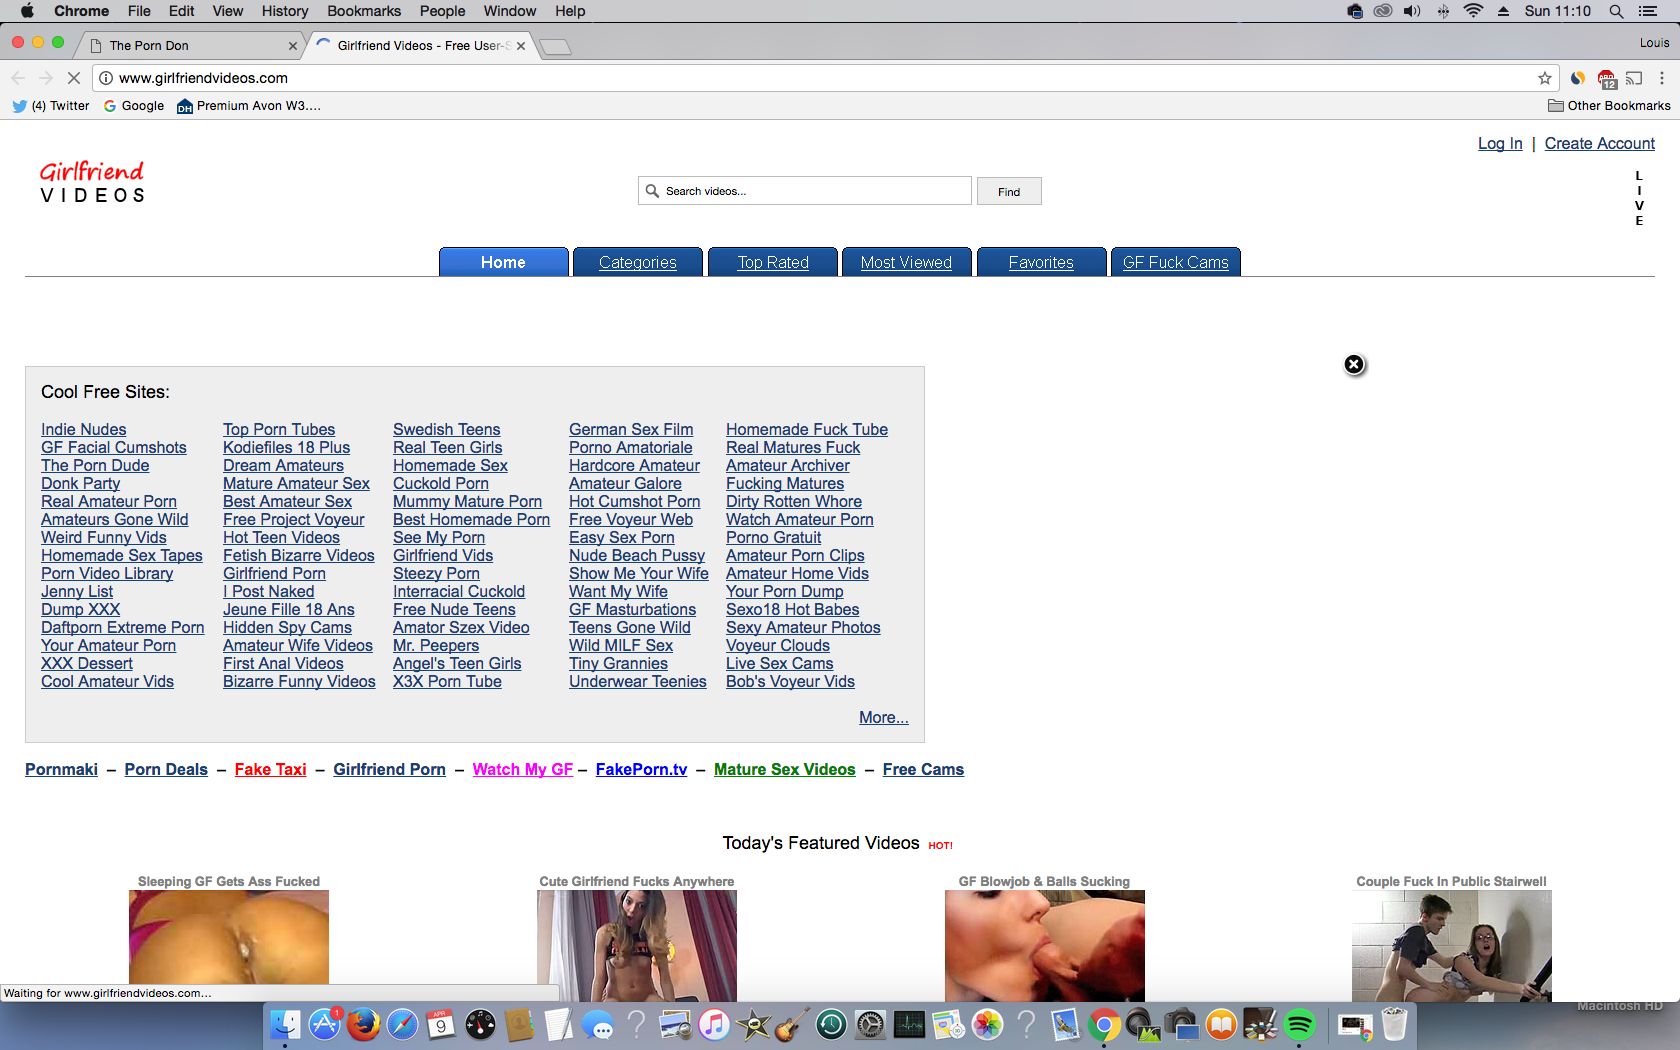Viewport: 1680px width, 1050px height.
Task: Open the Bookmarks menu
Action: [x=364, y=11]
